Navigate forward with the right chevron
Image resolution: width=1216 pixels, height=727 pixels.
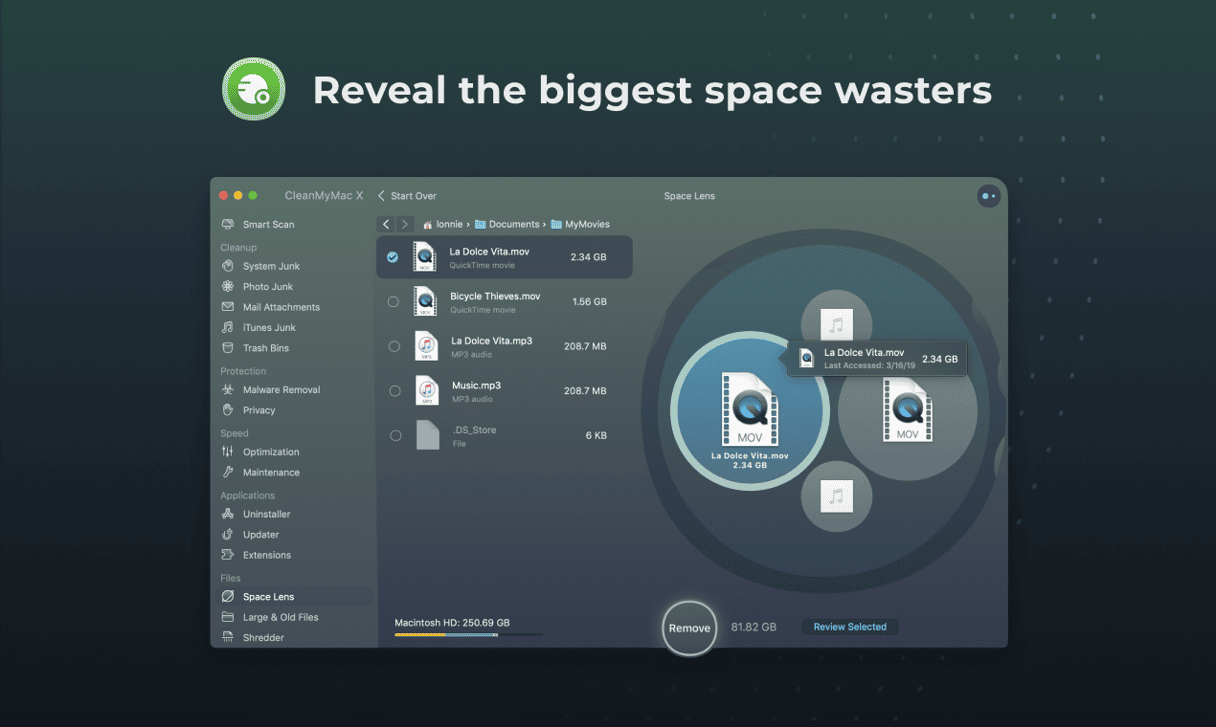point(404,225)
